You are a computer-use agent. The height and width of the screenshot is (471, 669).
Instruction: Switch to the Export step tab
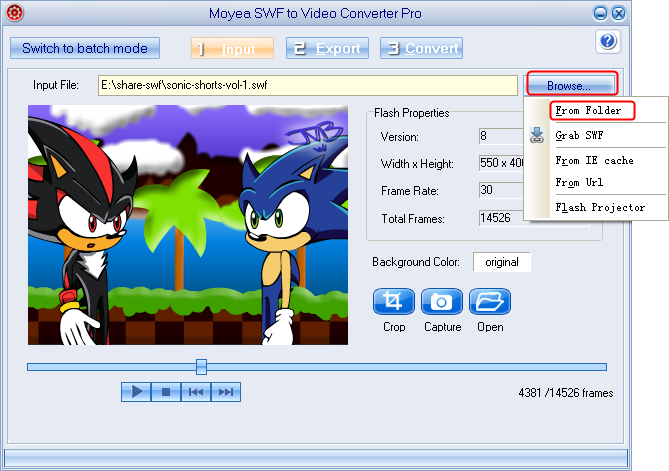(x=327, y=48)
